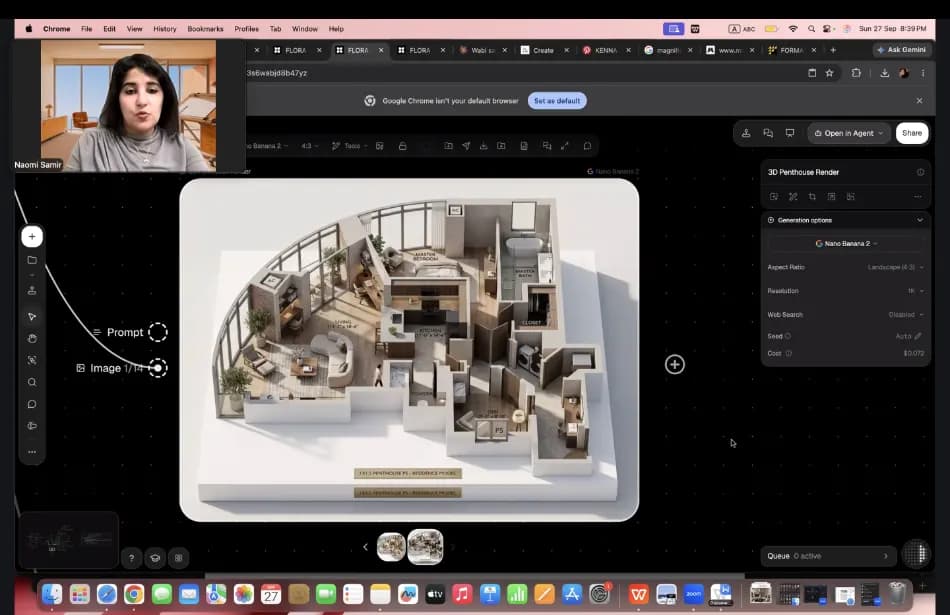Click the Share button
The image size is (950, 615).
click(912, 133)
